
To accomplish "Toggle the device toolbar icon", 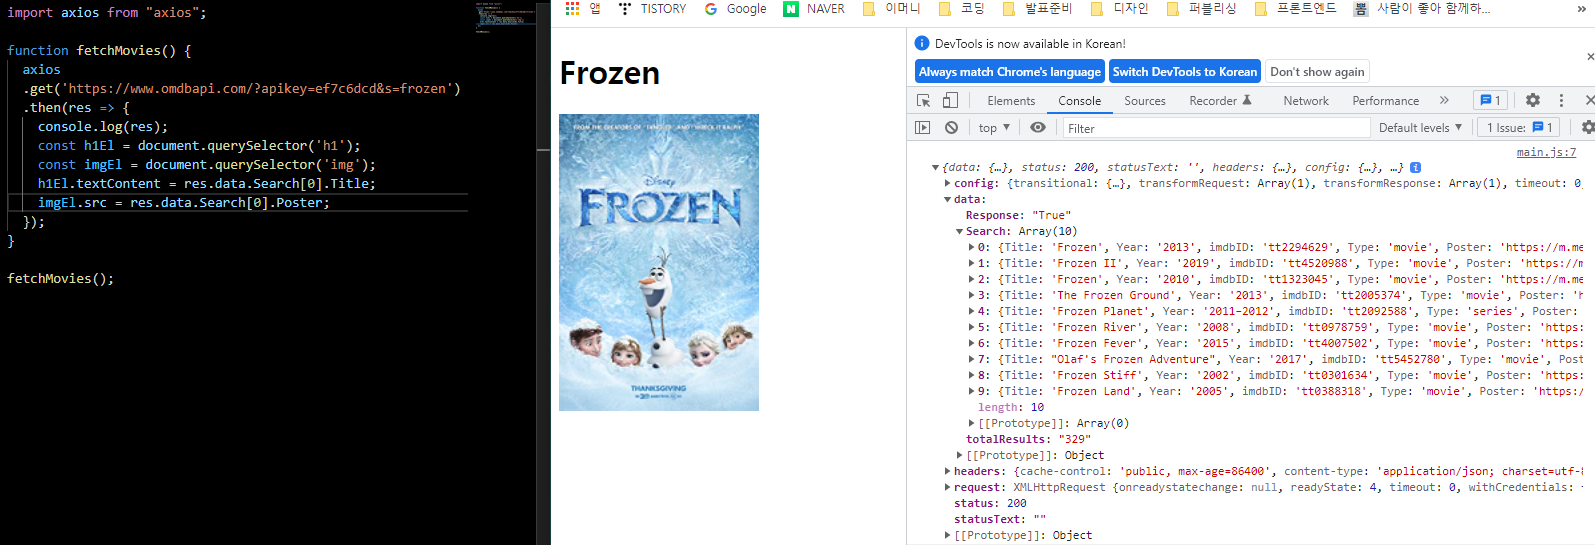I will tap(950, 100).
